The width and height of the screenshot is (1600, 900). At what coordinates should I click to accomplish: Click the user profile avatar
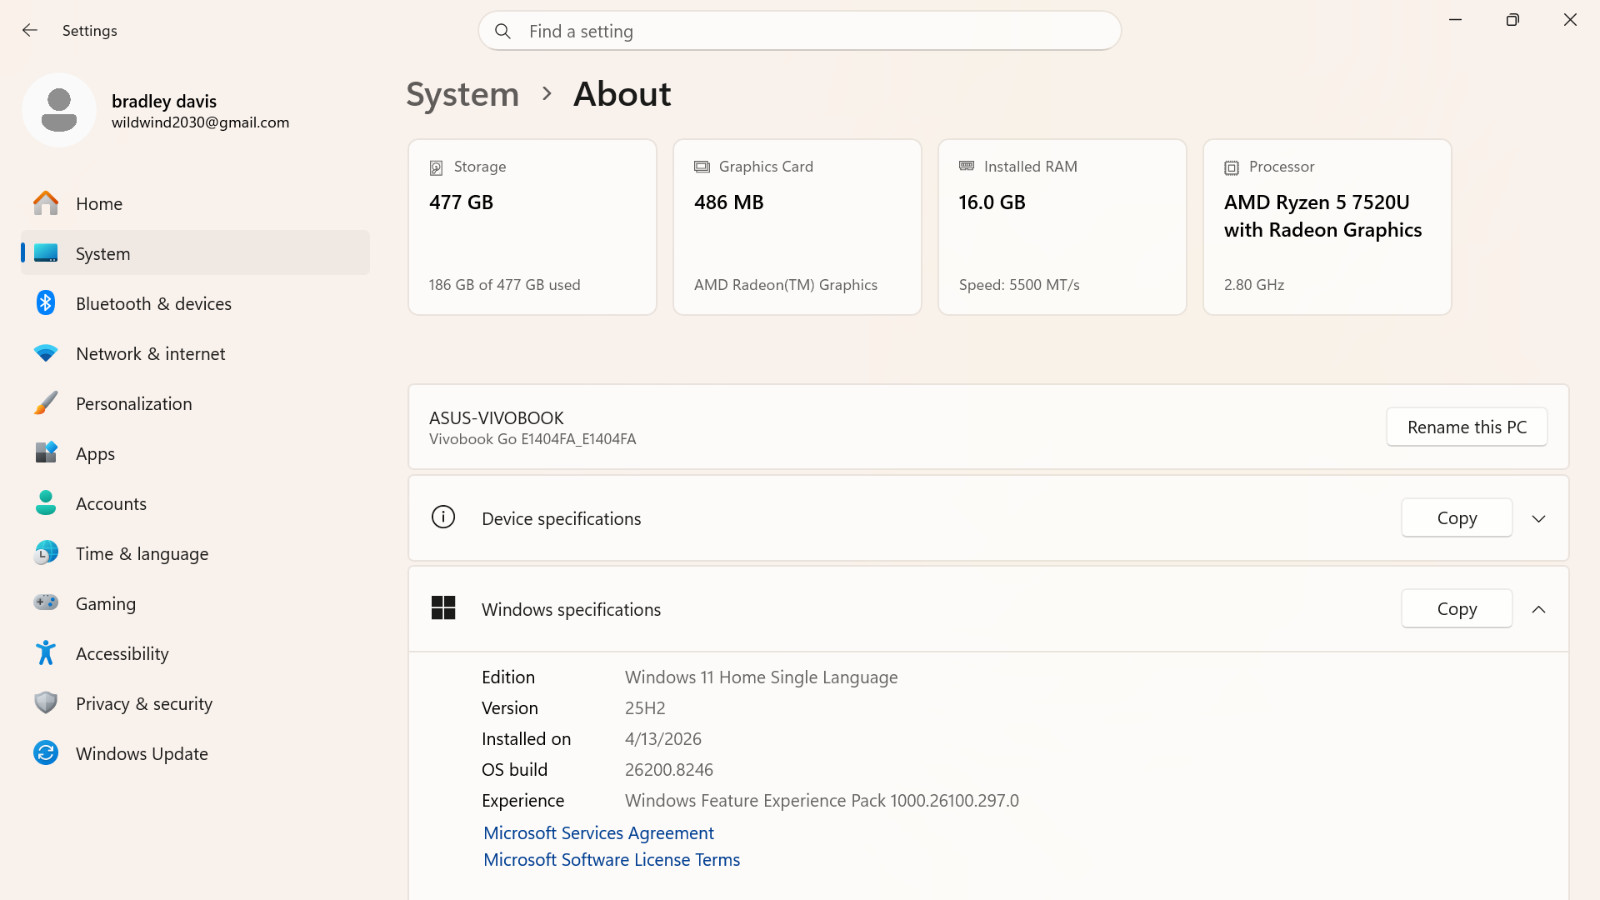[59, 110]
